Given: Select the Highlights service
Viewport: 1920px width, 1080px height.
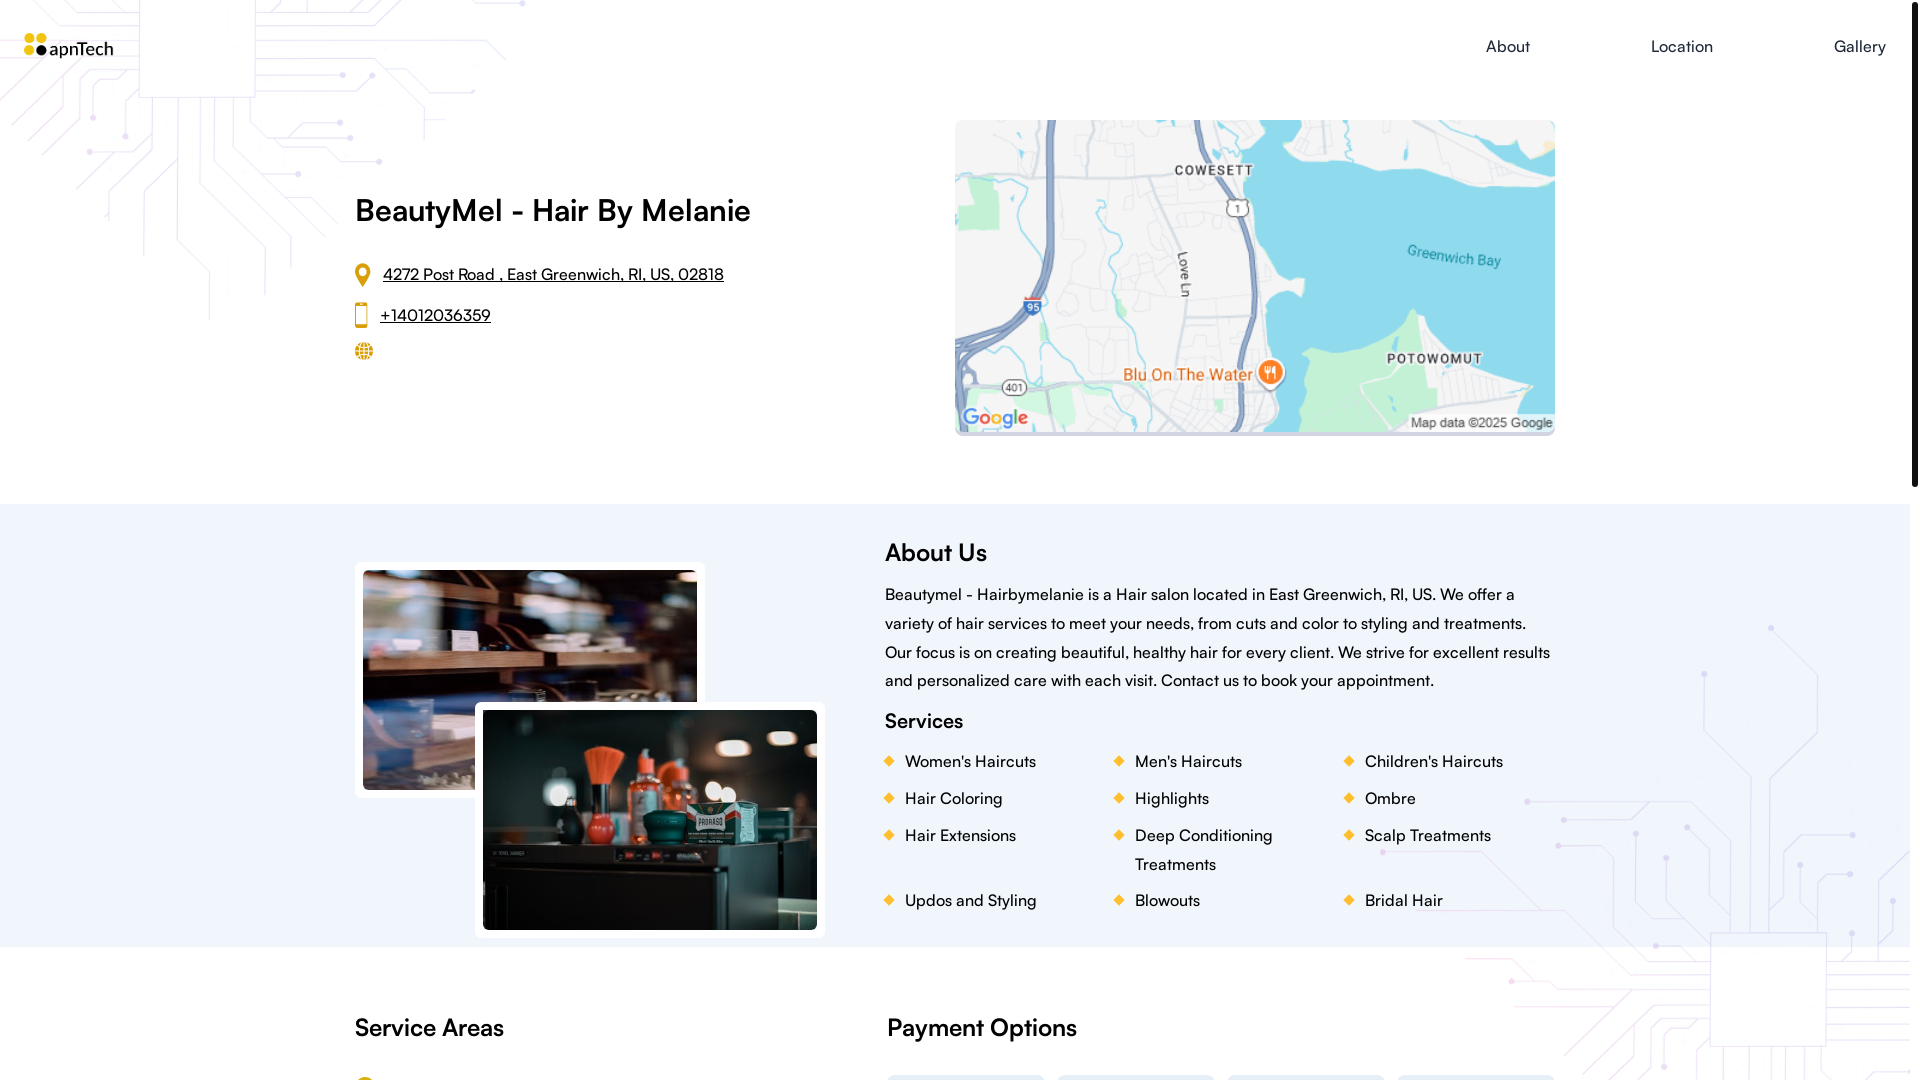Looking at the screenshot, I should 1171,799.
